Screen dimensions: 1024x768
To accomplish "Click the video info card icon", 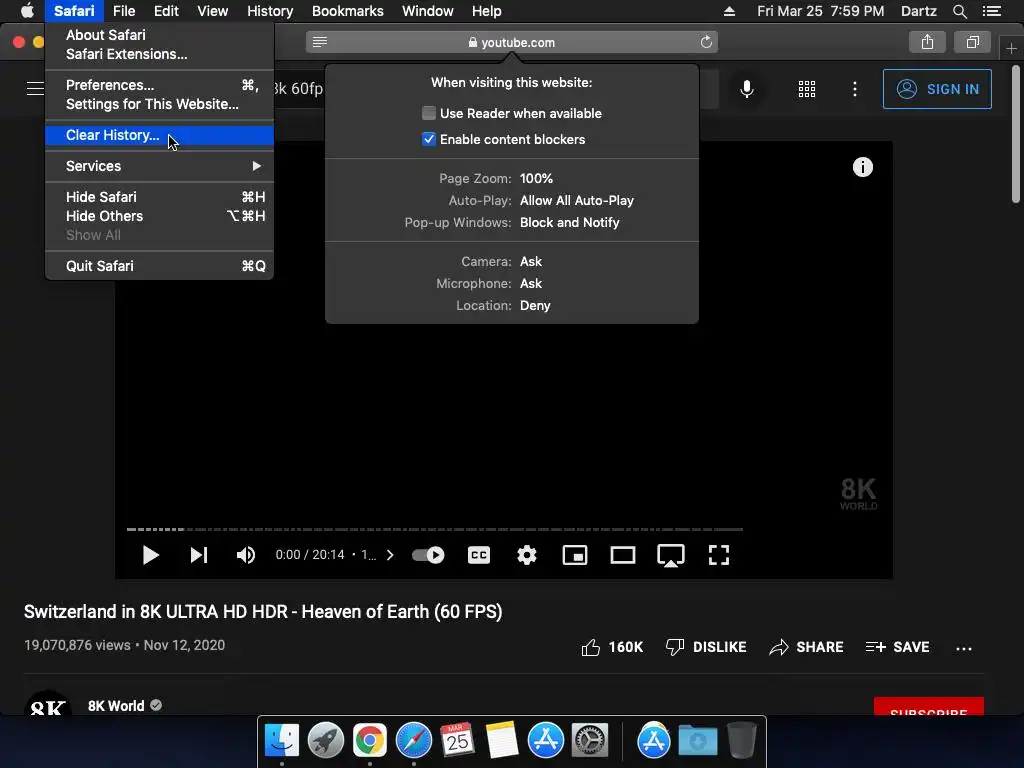I will tap(863, 167).
